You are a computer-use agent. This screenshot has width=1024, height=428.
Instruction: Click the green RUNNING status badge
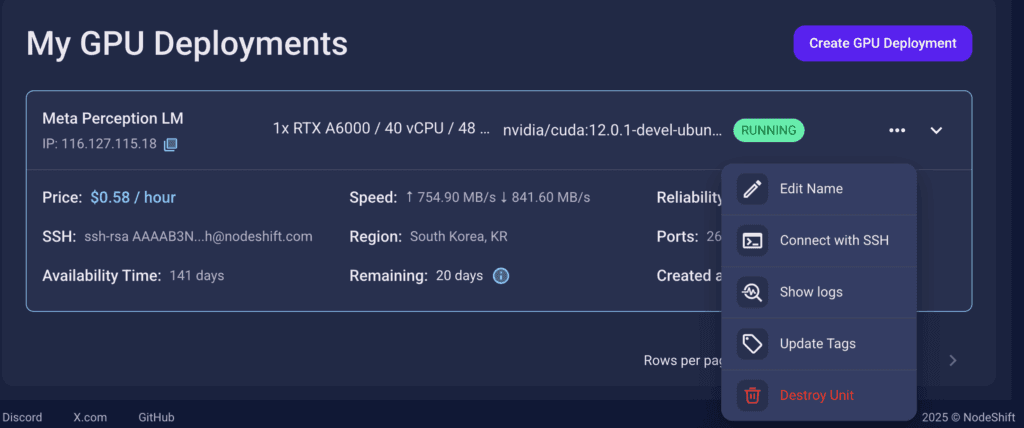(769, 130)
